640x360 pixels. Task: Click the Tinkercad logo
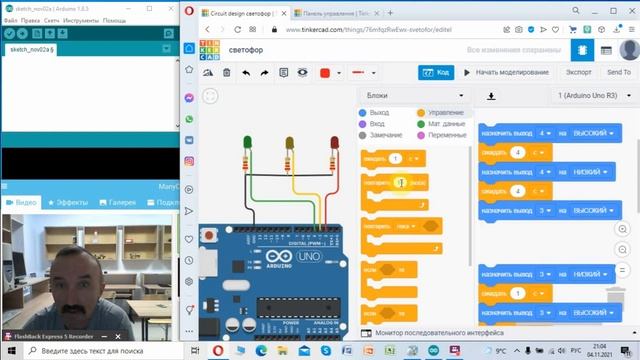click(210, 50)
